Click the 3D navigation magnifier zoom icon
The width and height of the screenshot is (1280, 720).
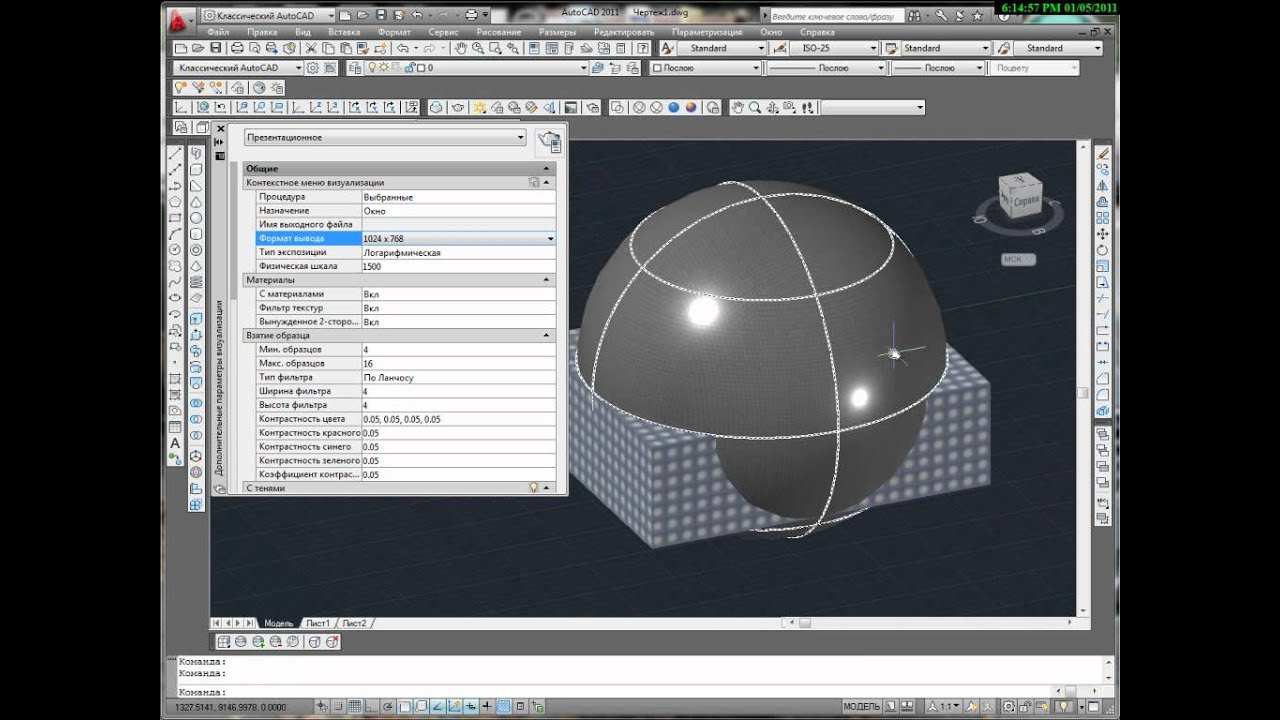click(x=755, y=108)
